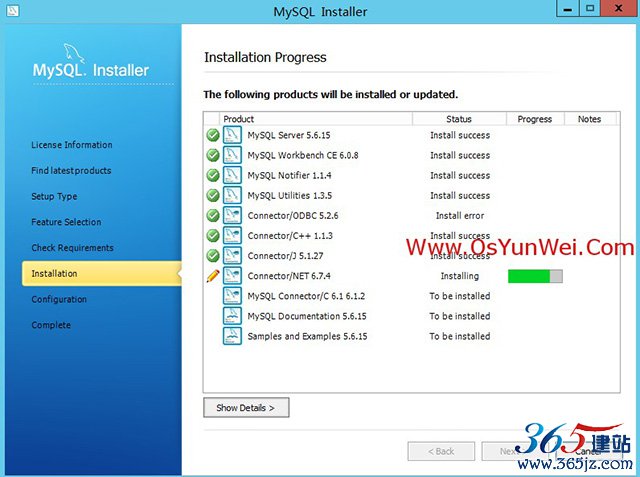640x477 pixels.
Task: Click the MySQL Connector/C 6.1 product icon
Action: [x=232, y=296]
